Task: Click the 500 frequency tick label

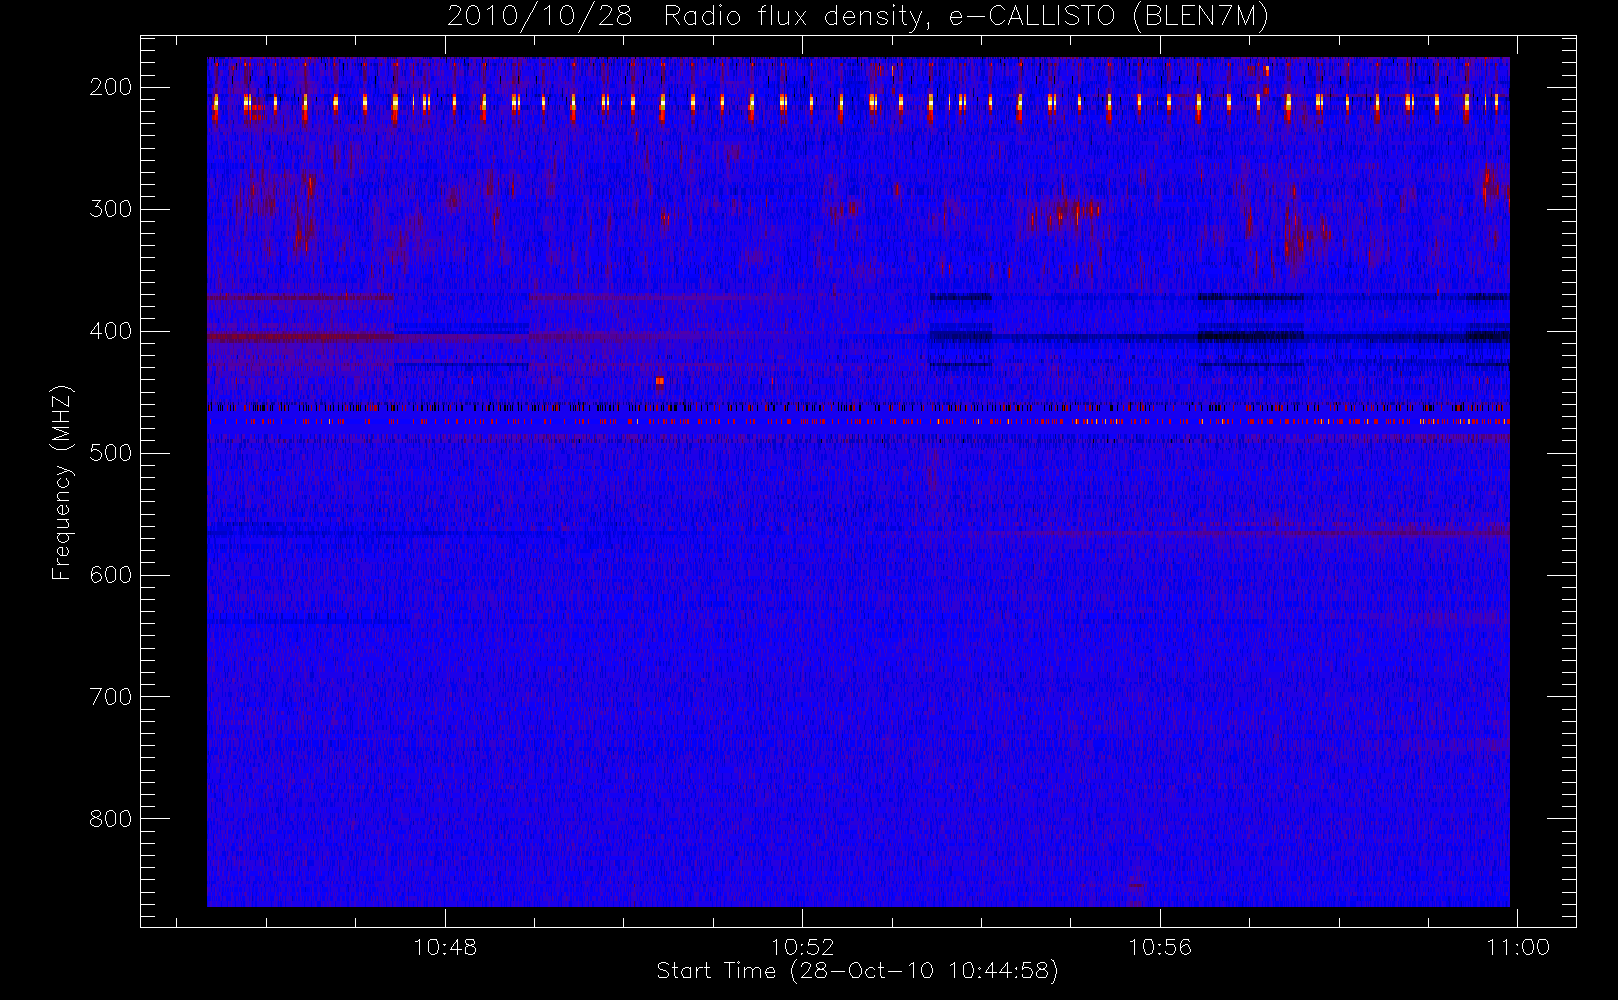Action: pos(111,453)
